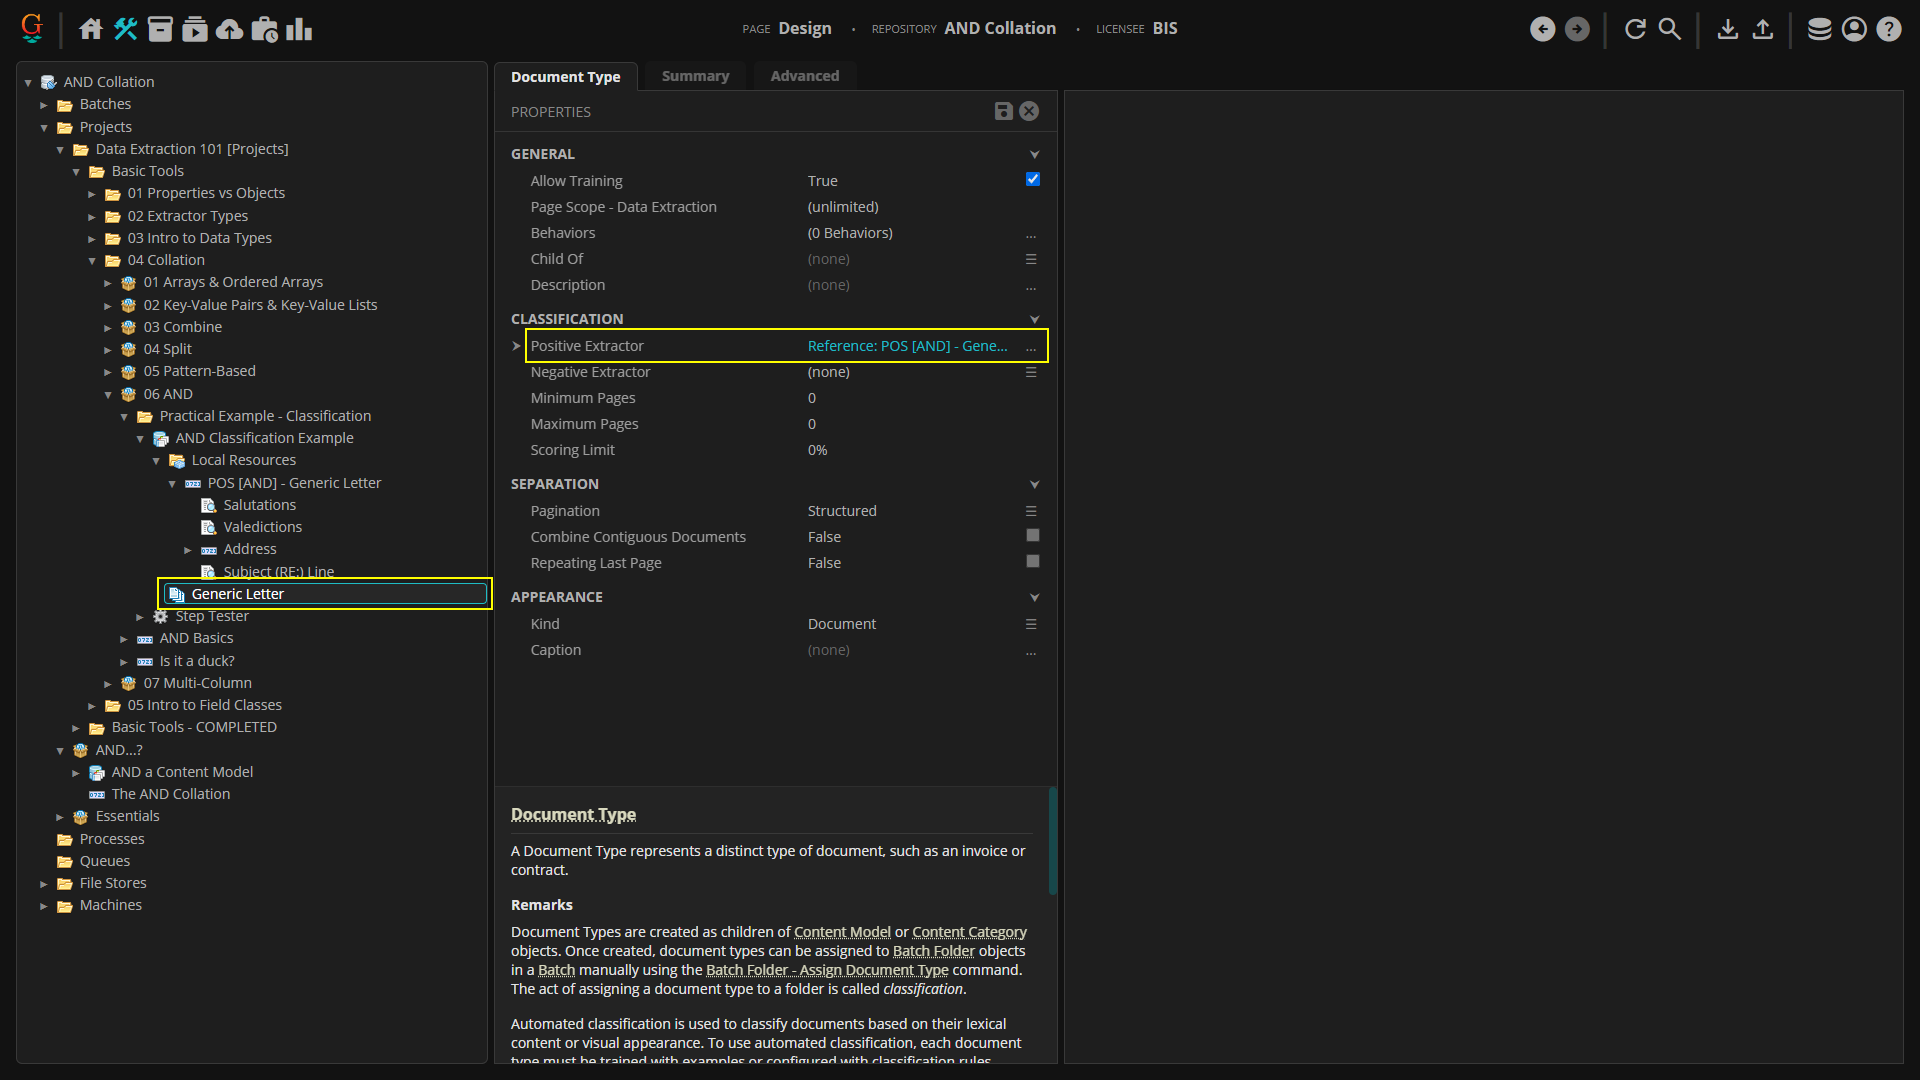Toggle the Repeating Last Page checkbox
This screenshot has height=1080, width=1920.
[x=1032, y=562]
